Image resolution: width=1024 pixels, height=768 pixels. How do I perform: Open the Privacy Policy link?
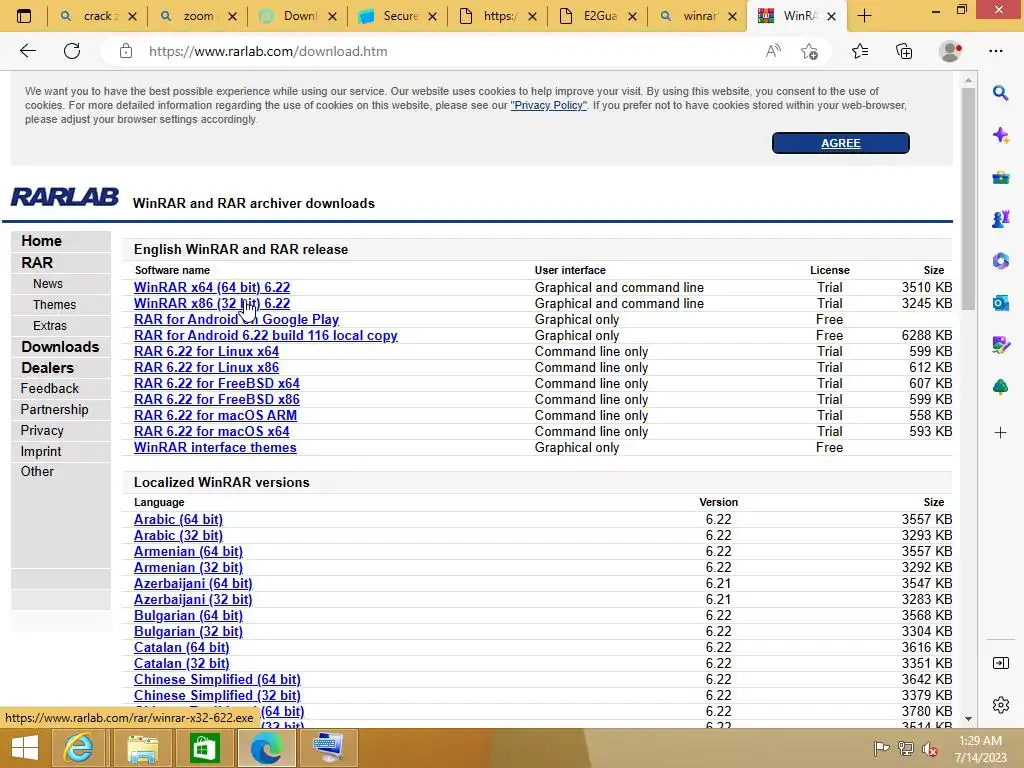click(x=549, y=105)
